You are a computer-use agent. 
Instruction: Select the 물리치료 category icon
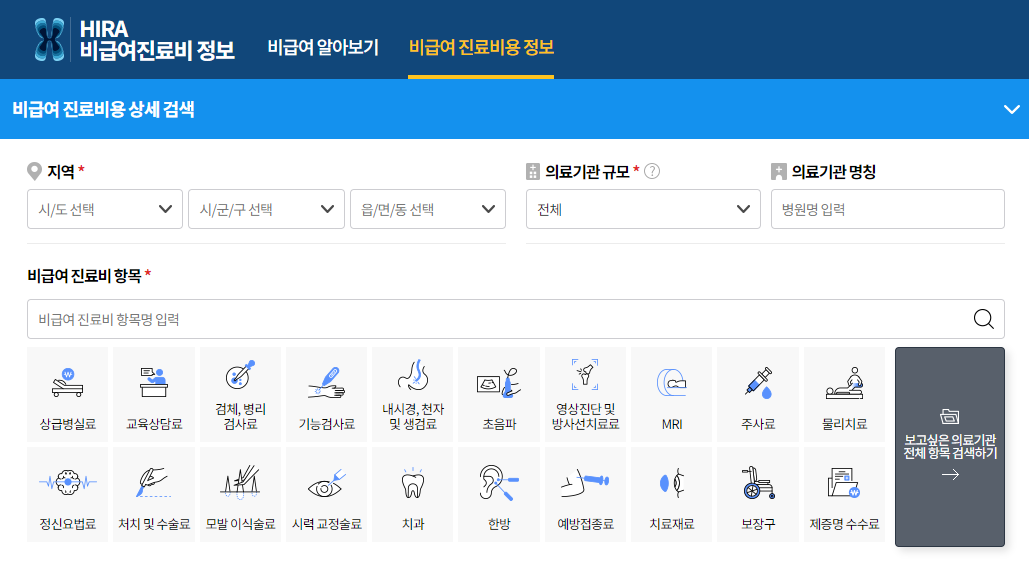845,394
